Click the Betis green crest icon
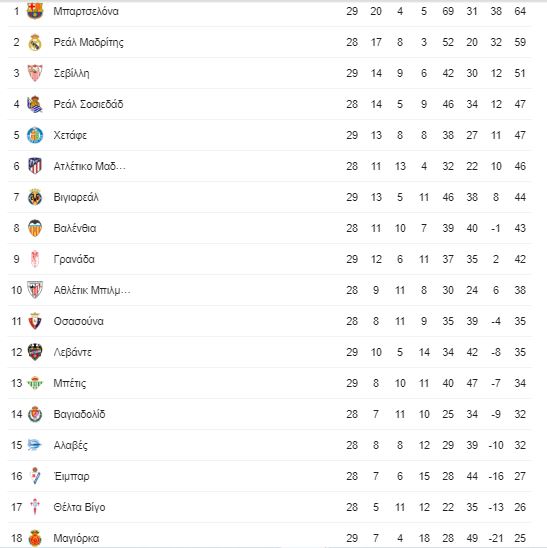Screen dimensions: 547x548 pyautogui.click(x=35, y=383)
